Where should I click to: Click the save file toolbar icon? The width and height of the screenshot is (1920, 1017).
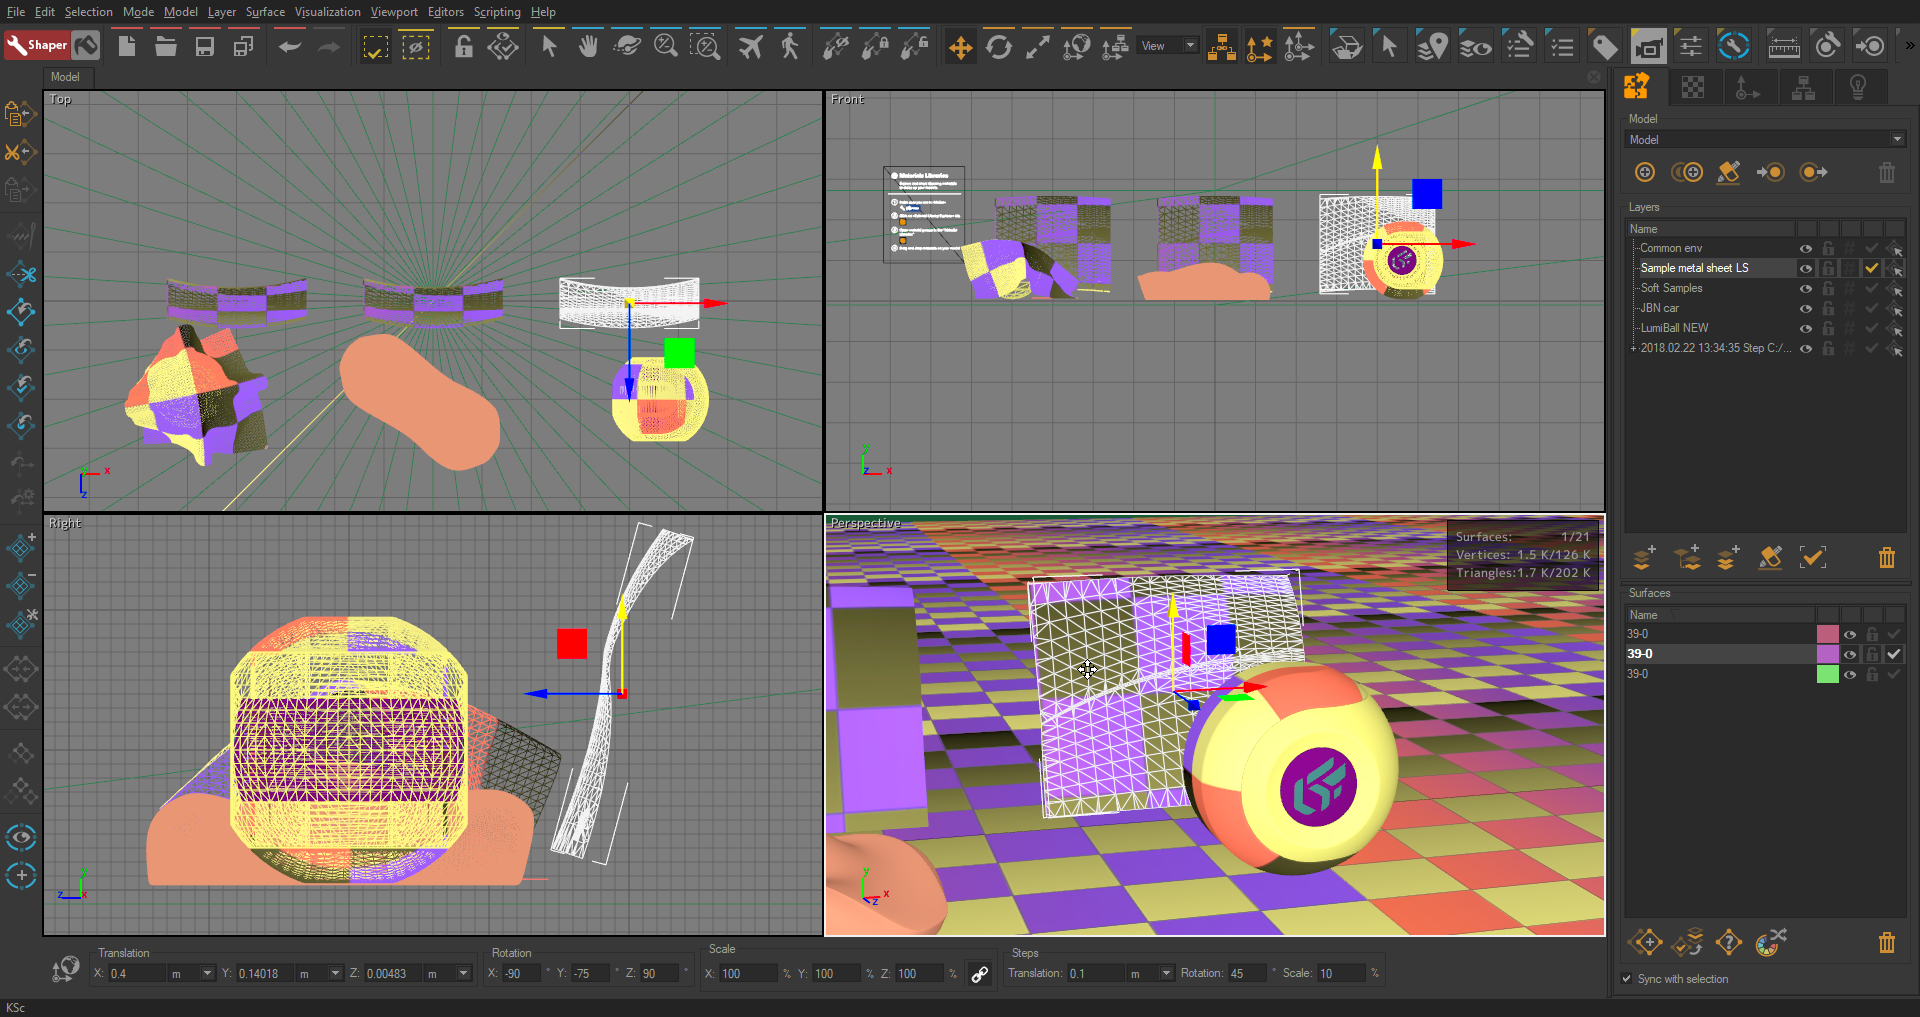205,47
